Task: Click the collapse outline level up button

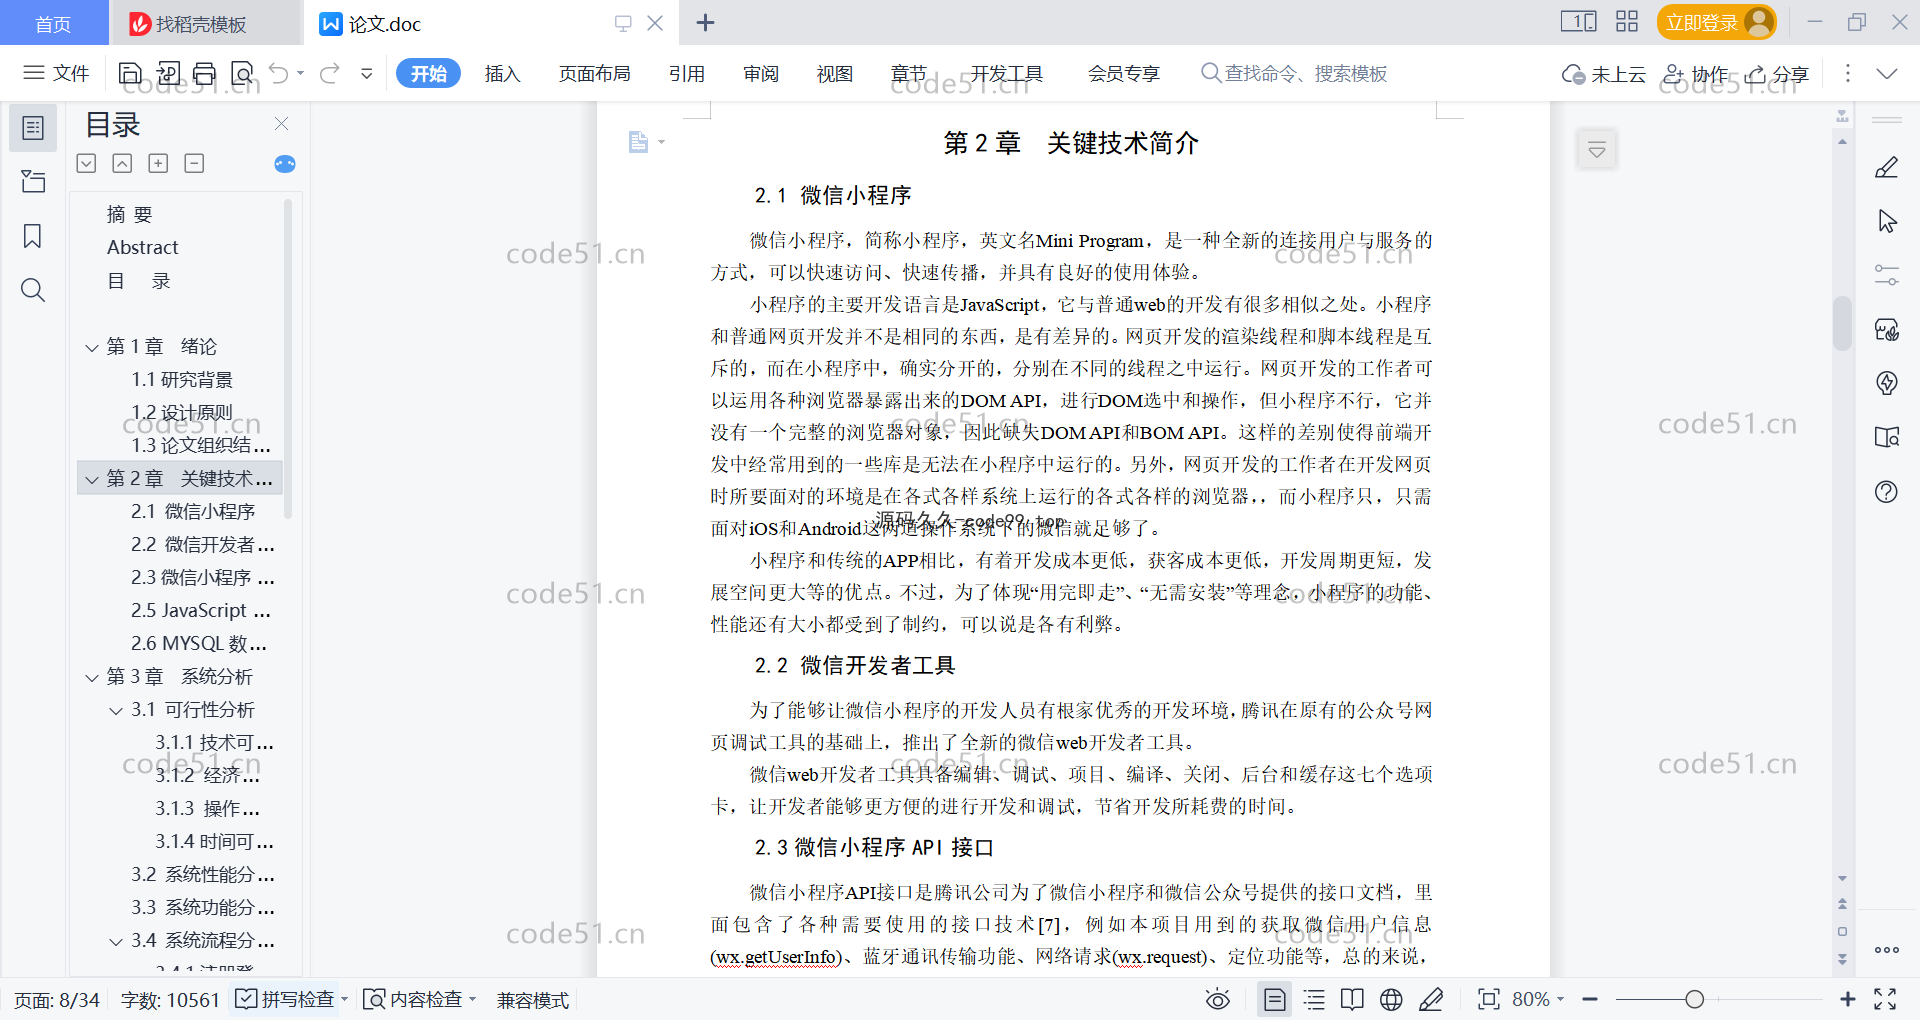Action: point(122,163)
